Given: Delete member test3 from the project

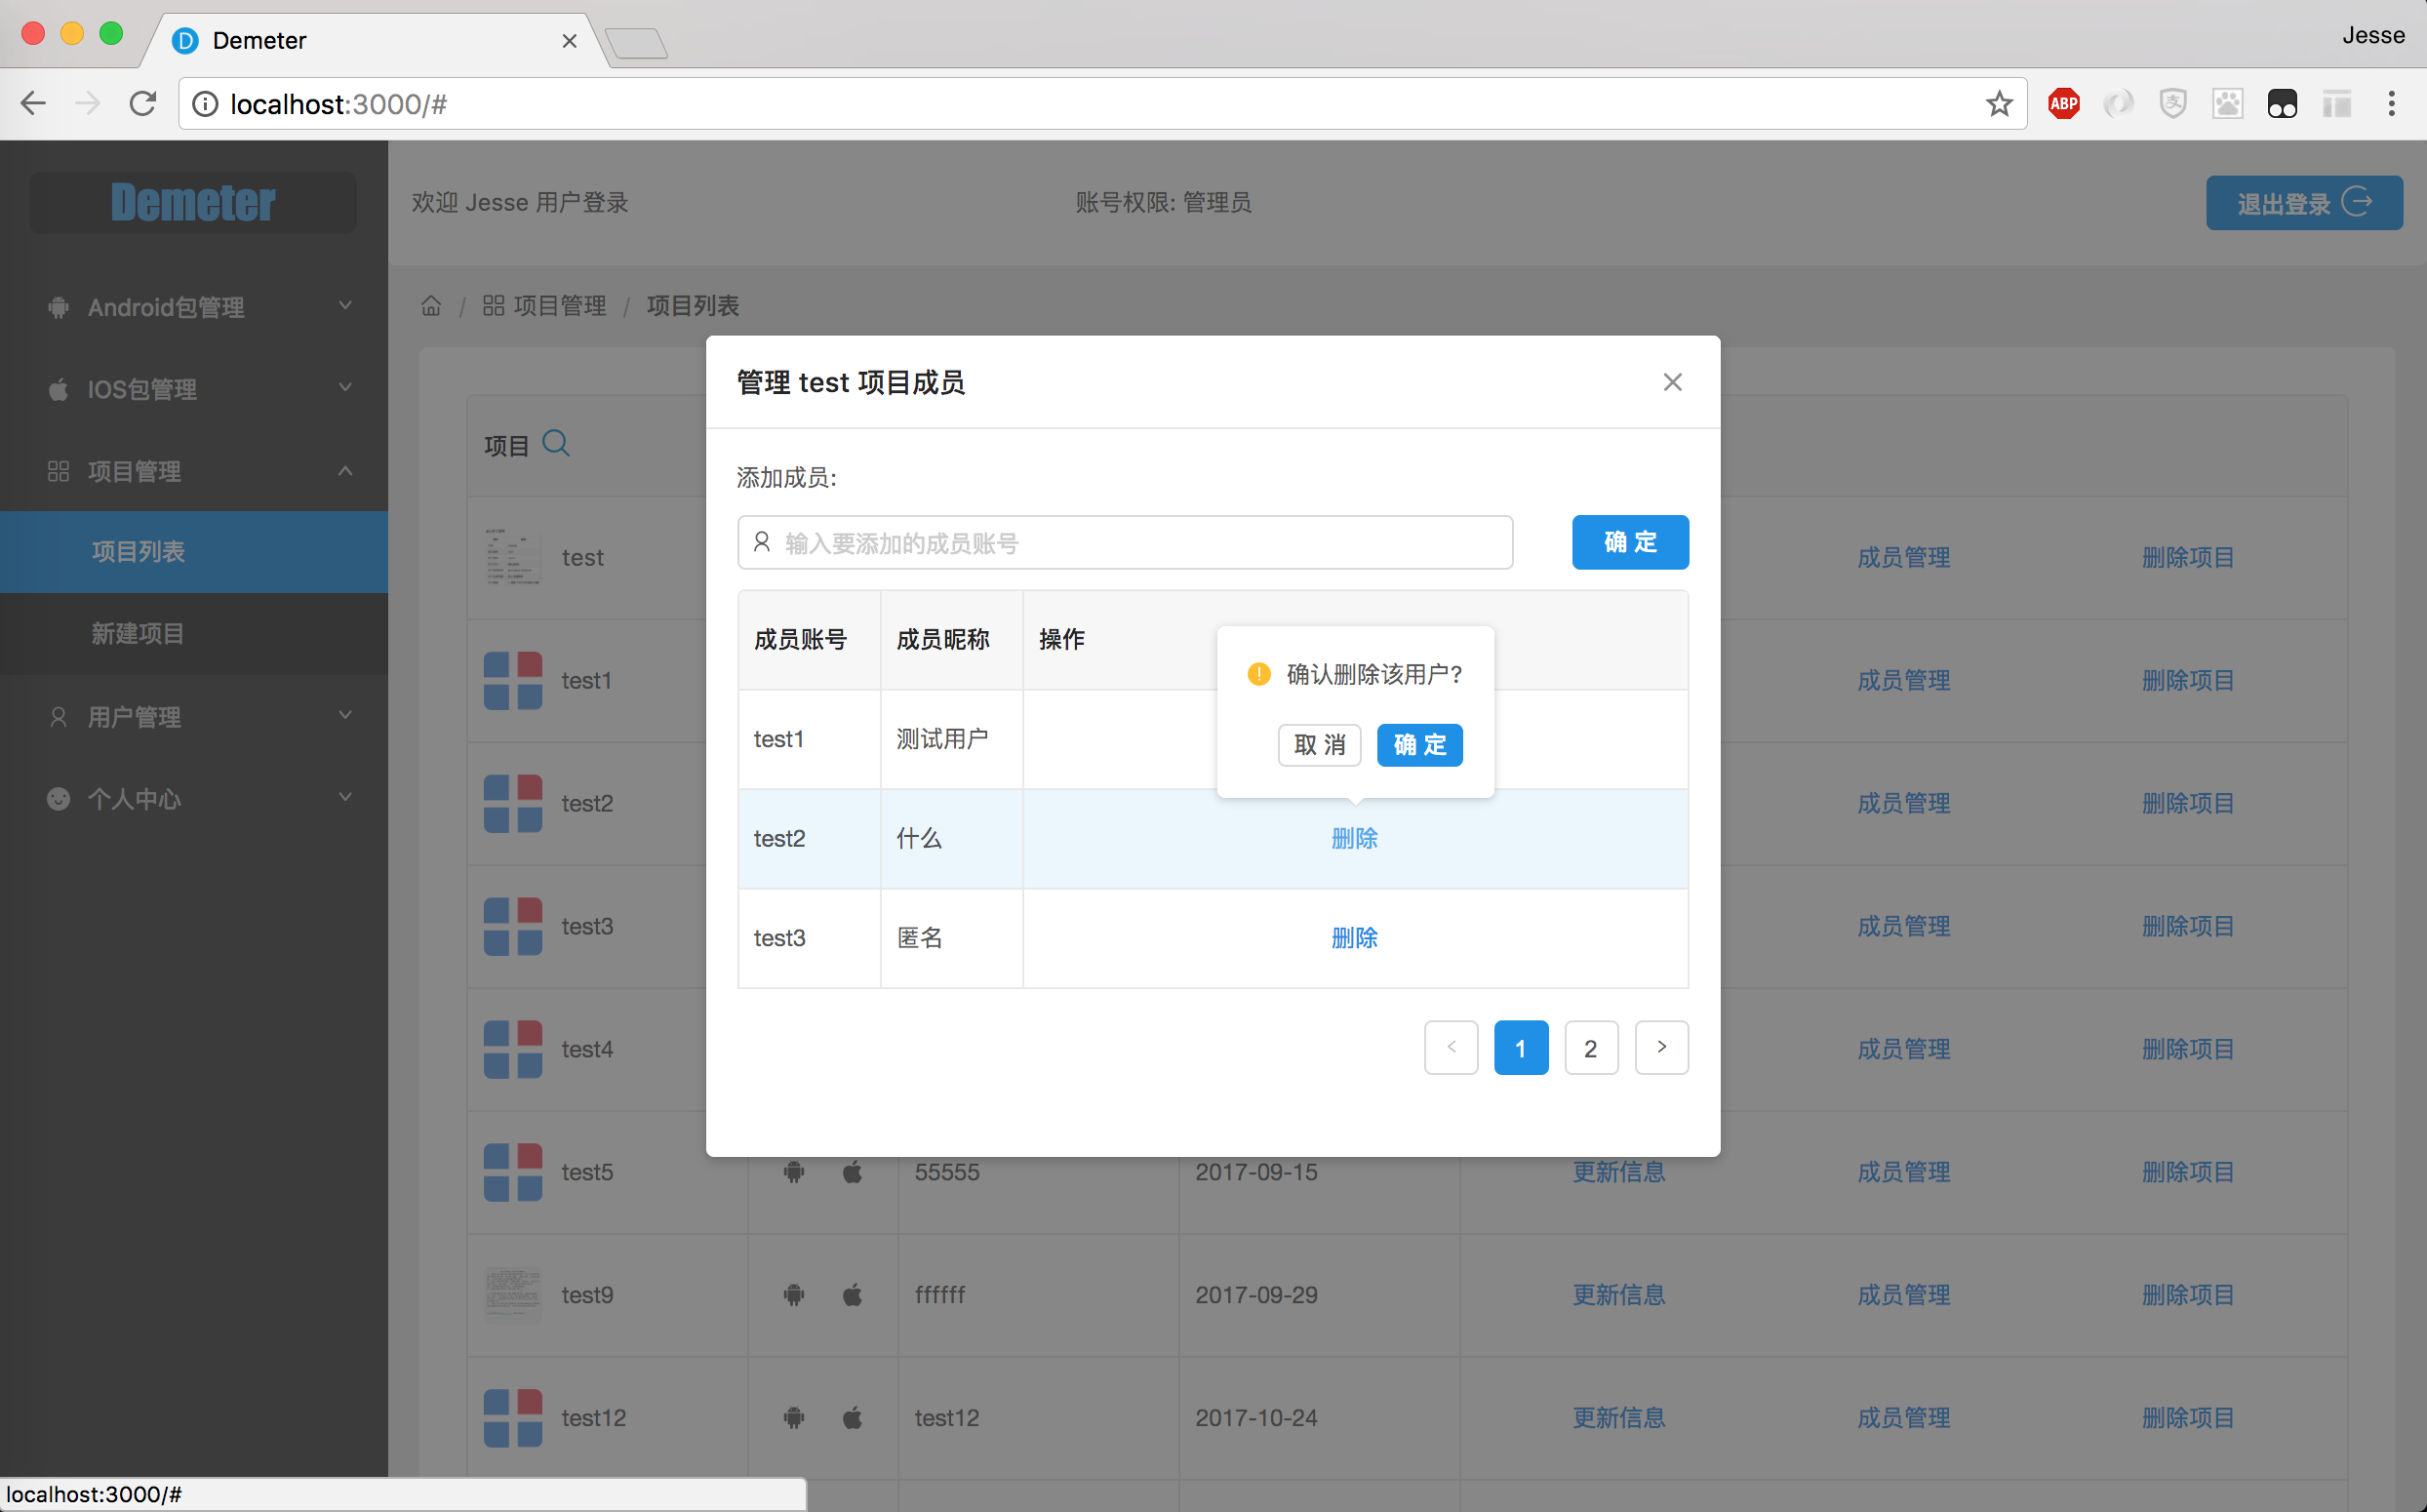Looking at the screenshot, I should click(1354, 938).
